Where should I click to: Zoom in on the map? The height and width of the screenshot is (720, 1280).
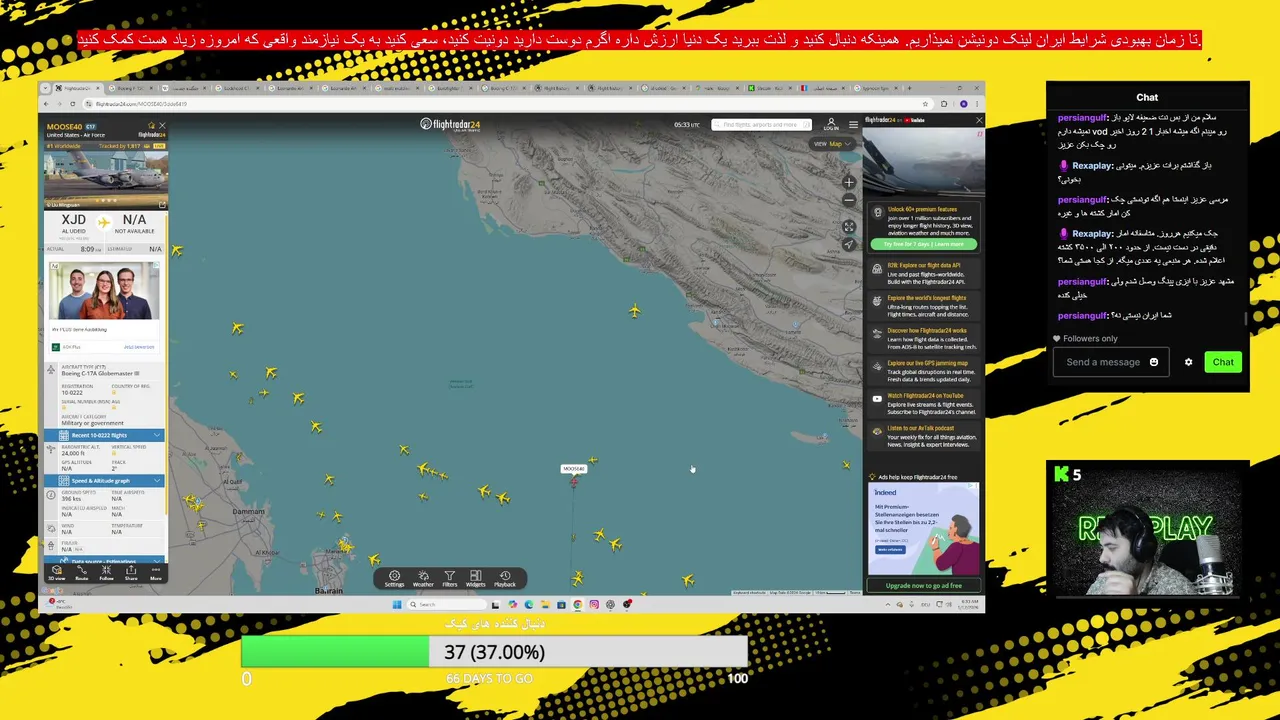[849, 182]
